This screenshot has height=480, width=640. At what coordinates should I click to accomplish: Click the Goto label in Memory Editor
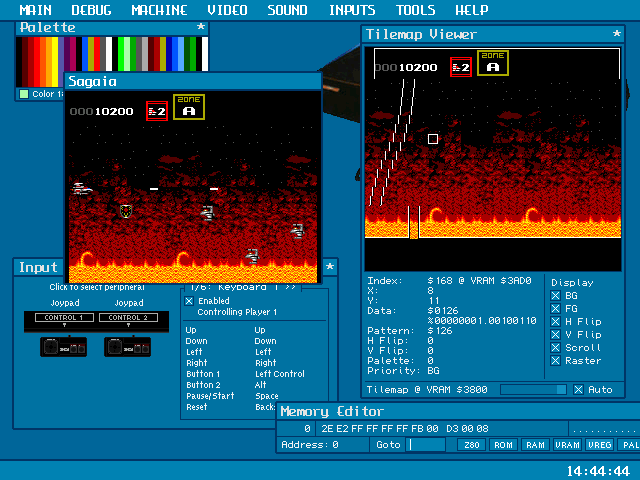point(388,445)
